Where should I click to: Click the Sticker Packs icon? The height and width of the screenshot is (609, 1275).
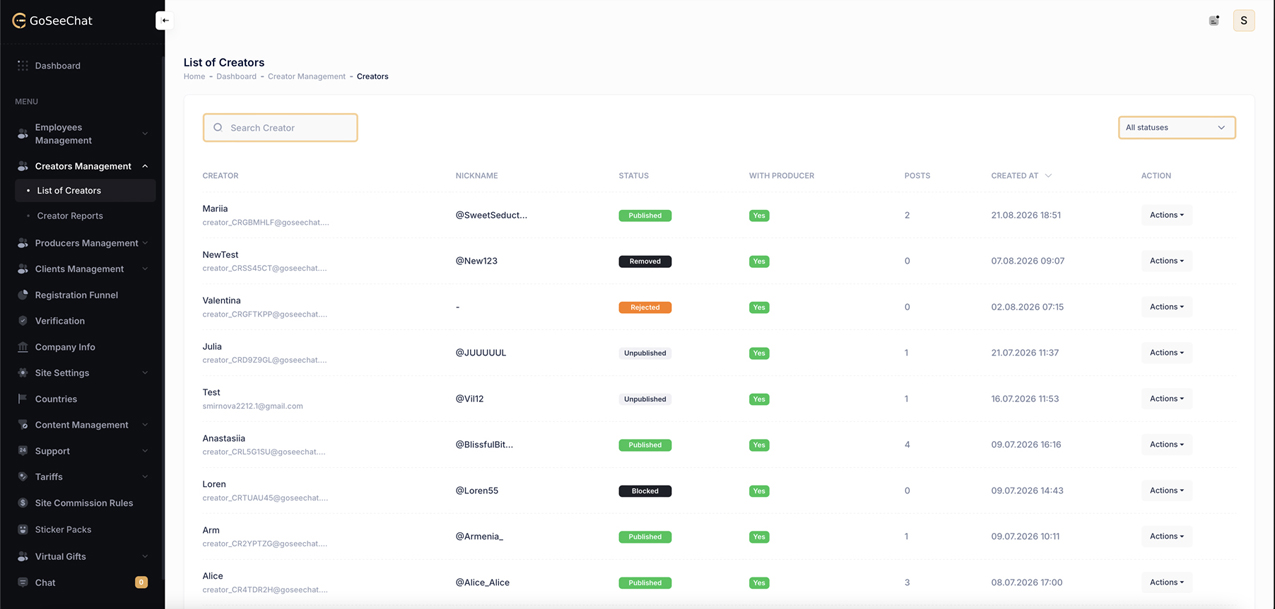coord(23,529)
